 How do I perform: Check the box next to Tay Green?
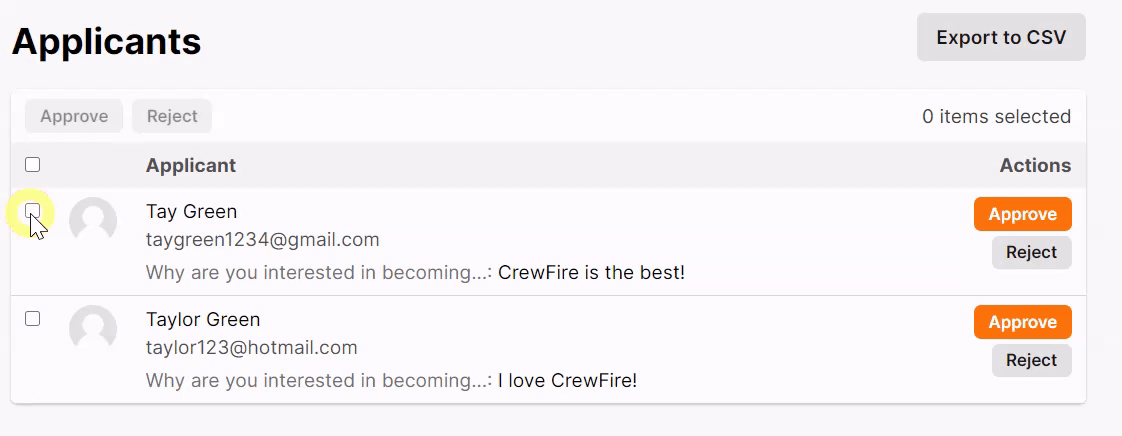tap(32, 210)
